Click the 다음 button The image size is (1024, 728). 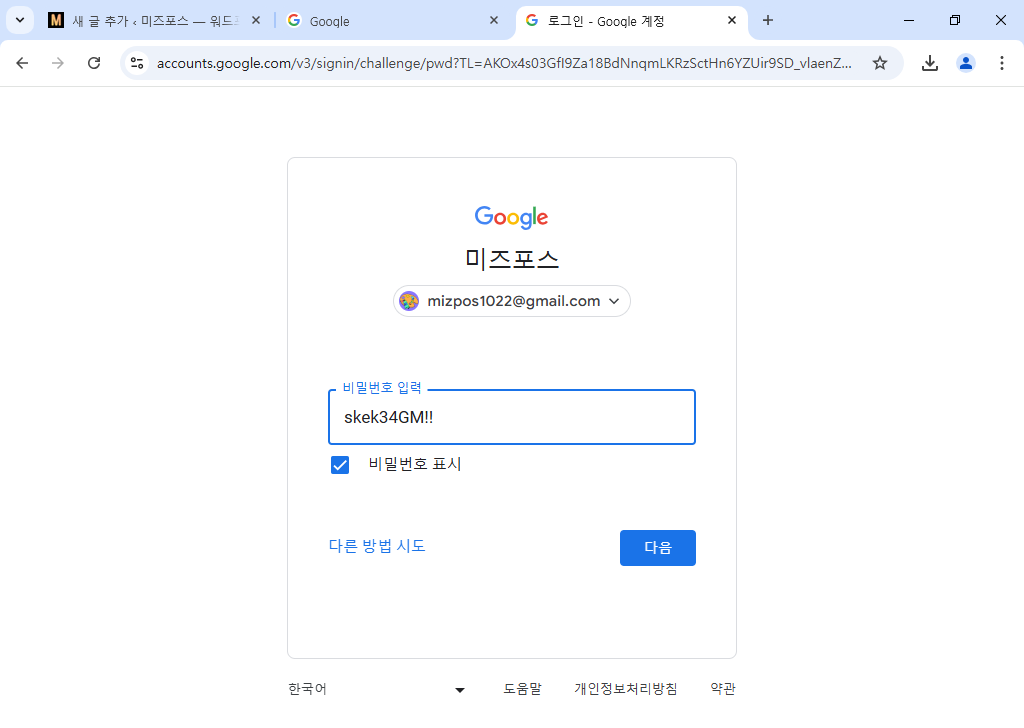pyautogui.click(x=658, y=548)
